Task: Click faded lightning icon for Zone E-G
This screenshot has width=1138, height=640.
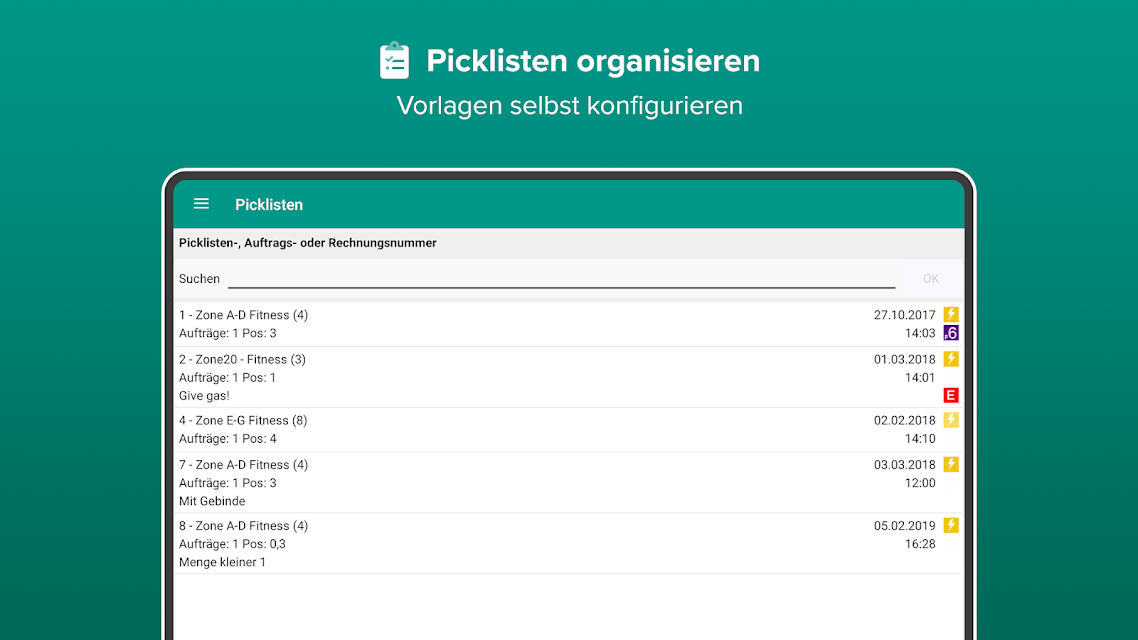Action: click(951, 419)
